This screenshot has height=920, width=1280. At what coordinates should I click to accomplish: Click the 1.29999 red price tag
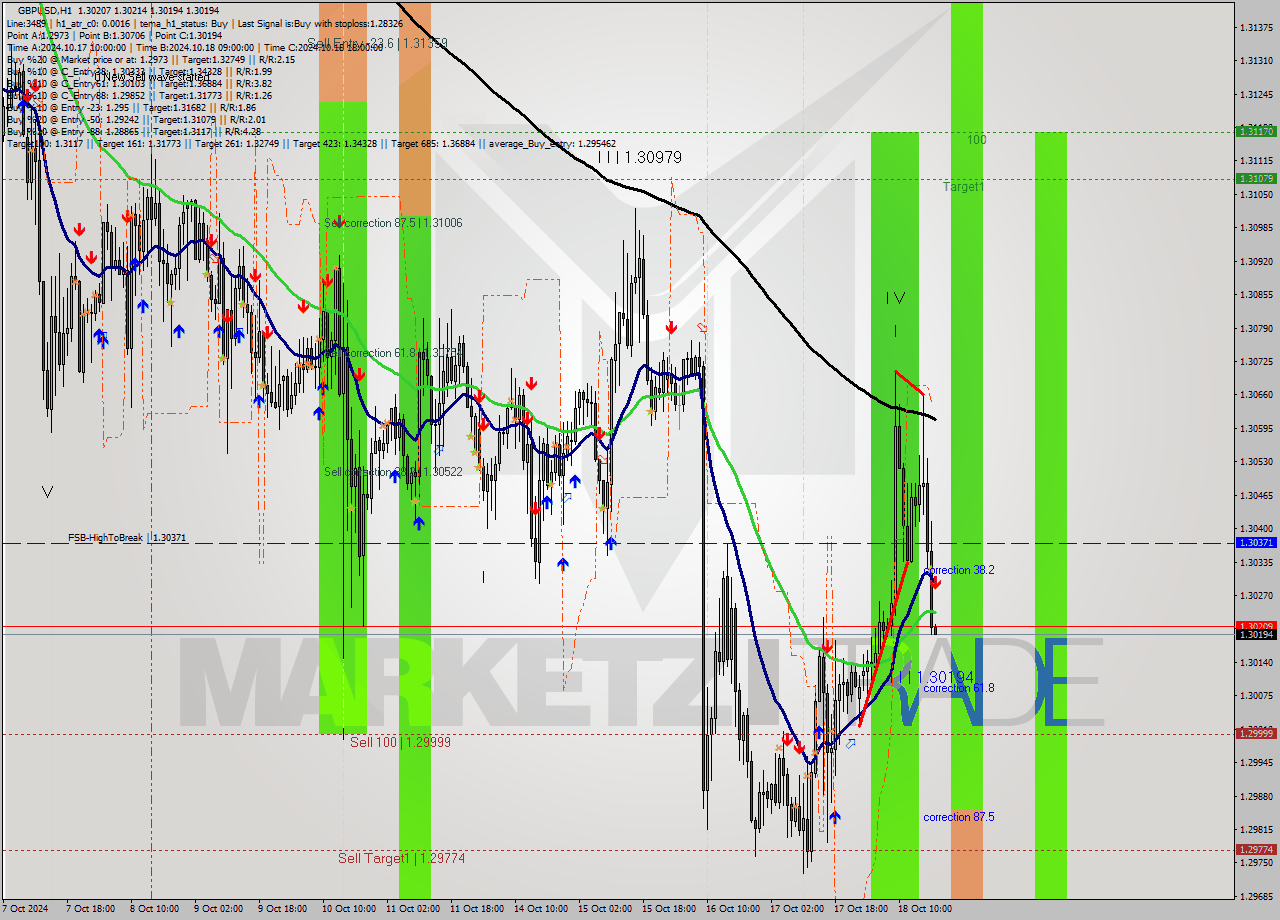point(1256,733)
